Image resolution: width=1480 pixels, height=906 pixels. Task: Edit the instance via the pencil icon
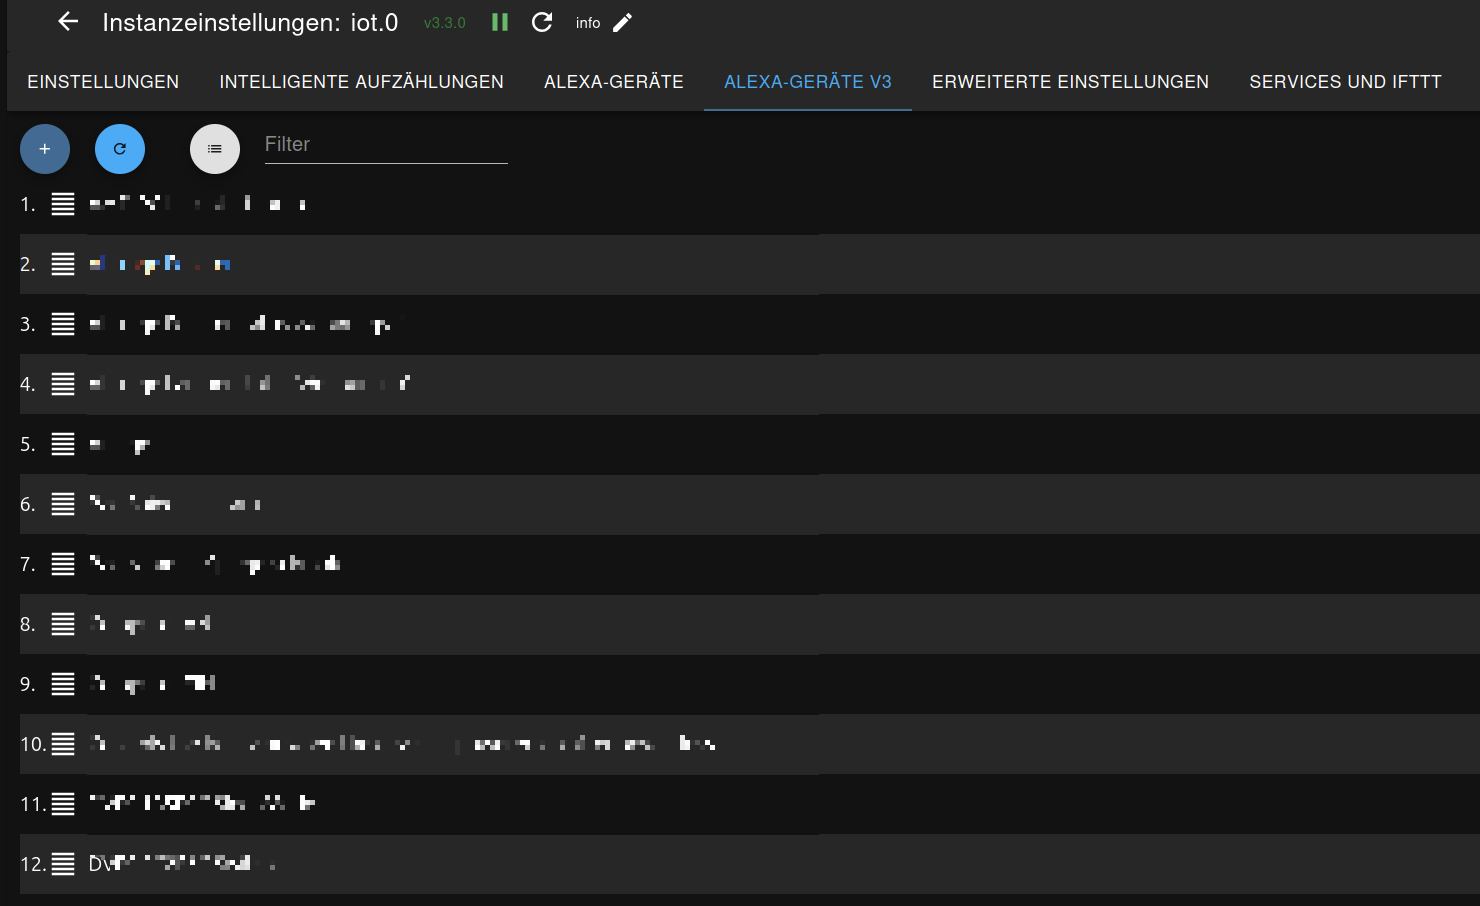pos(623,22)
